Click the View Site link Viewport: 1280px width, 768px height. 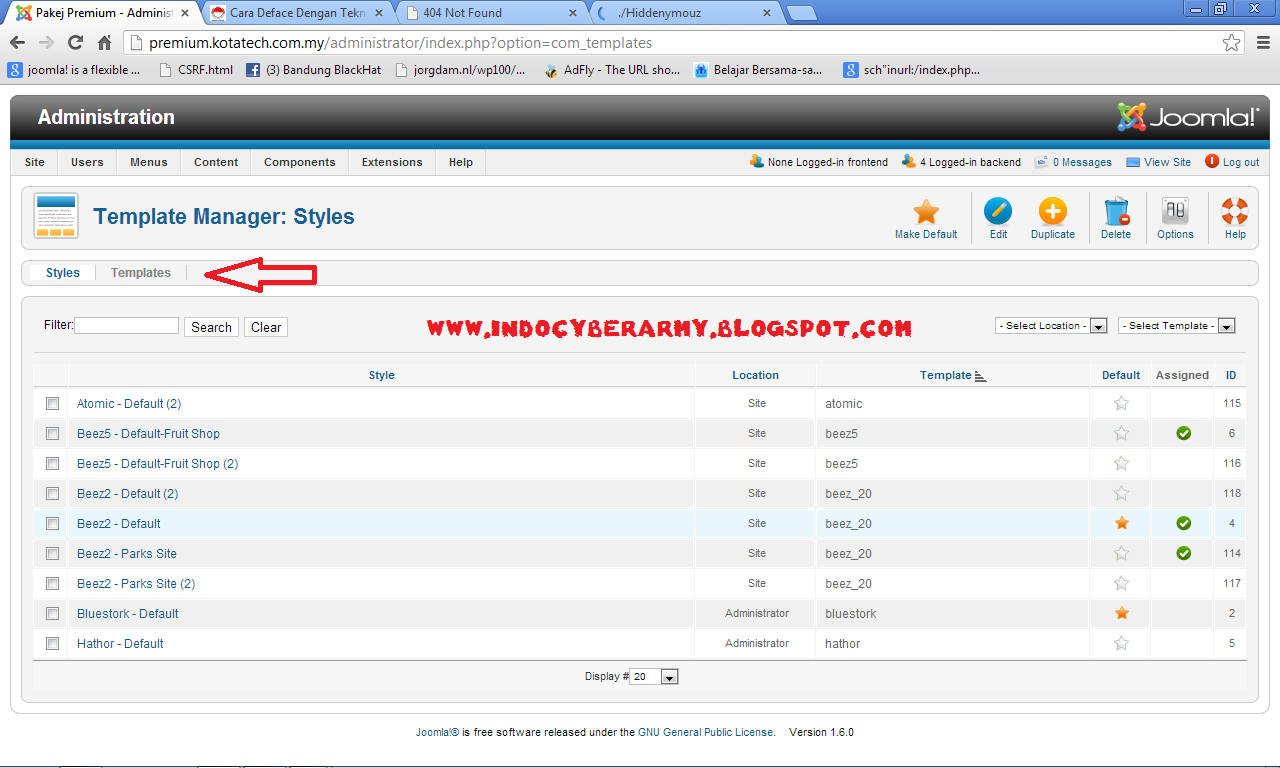(x=1159, y=162)
